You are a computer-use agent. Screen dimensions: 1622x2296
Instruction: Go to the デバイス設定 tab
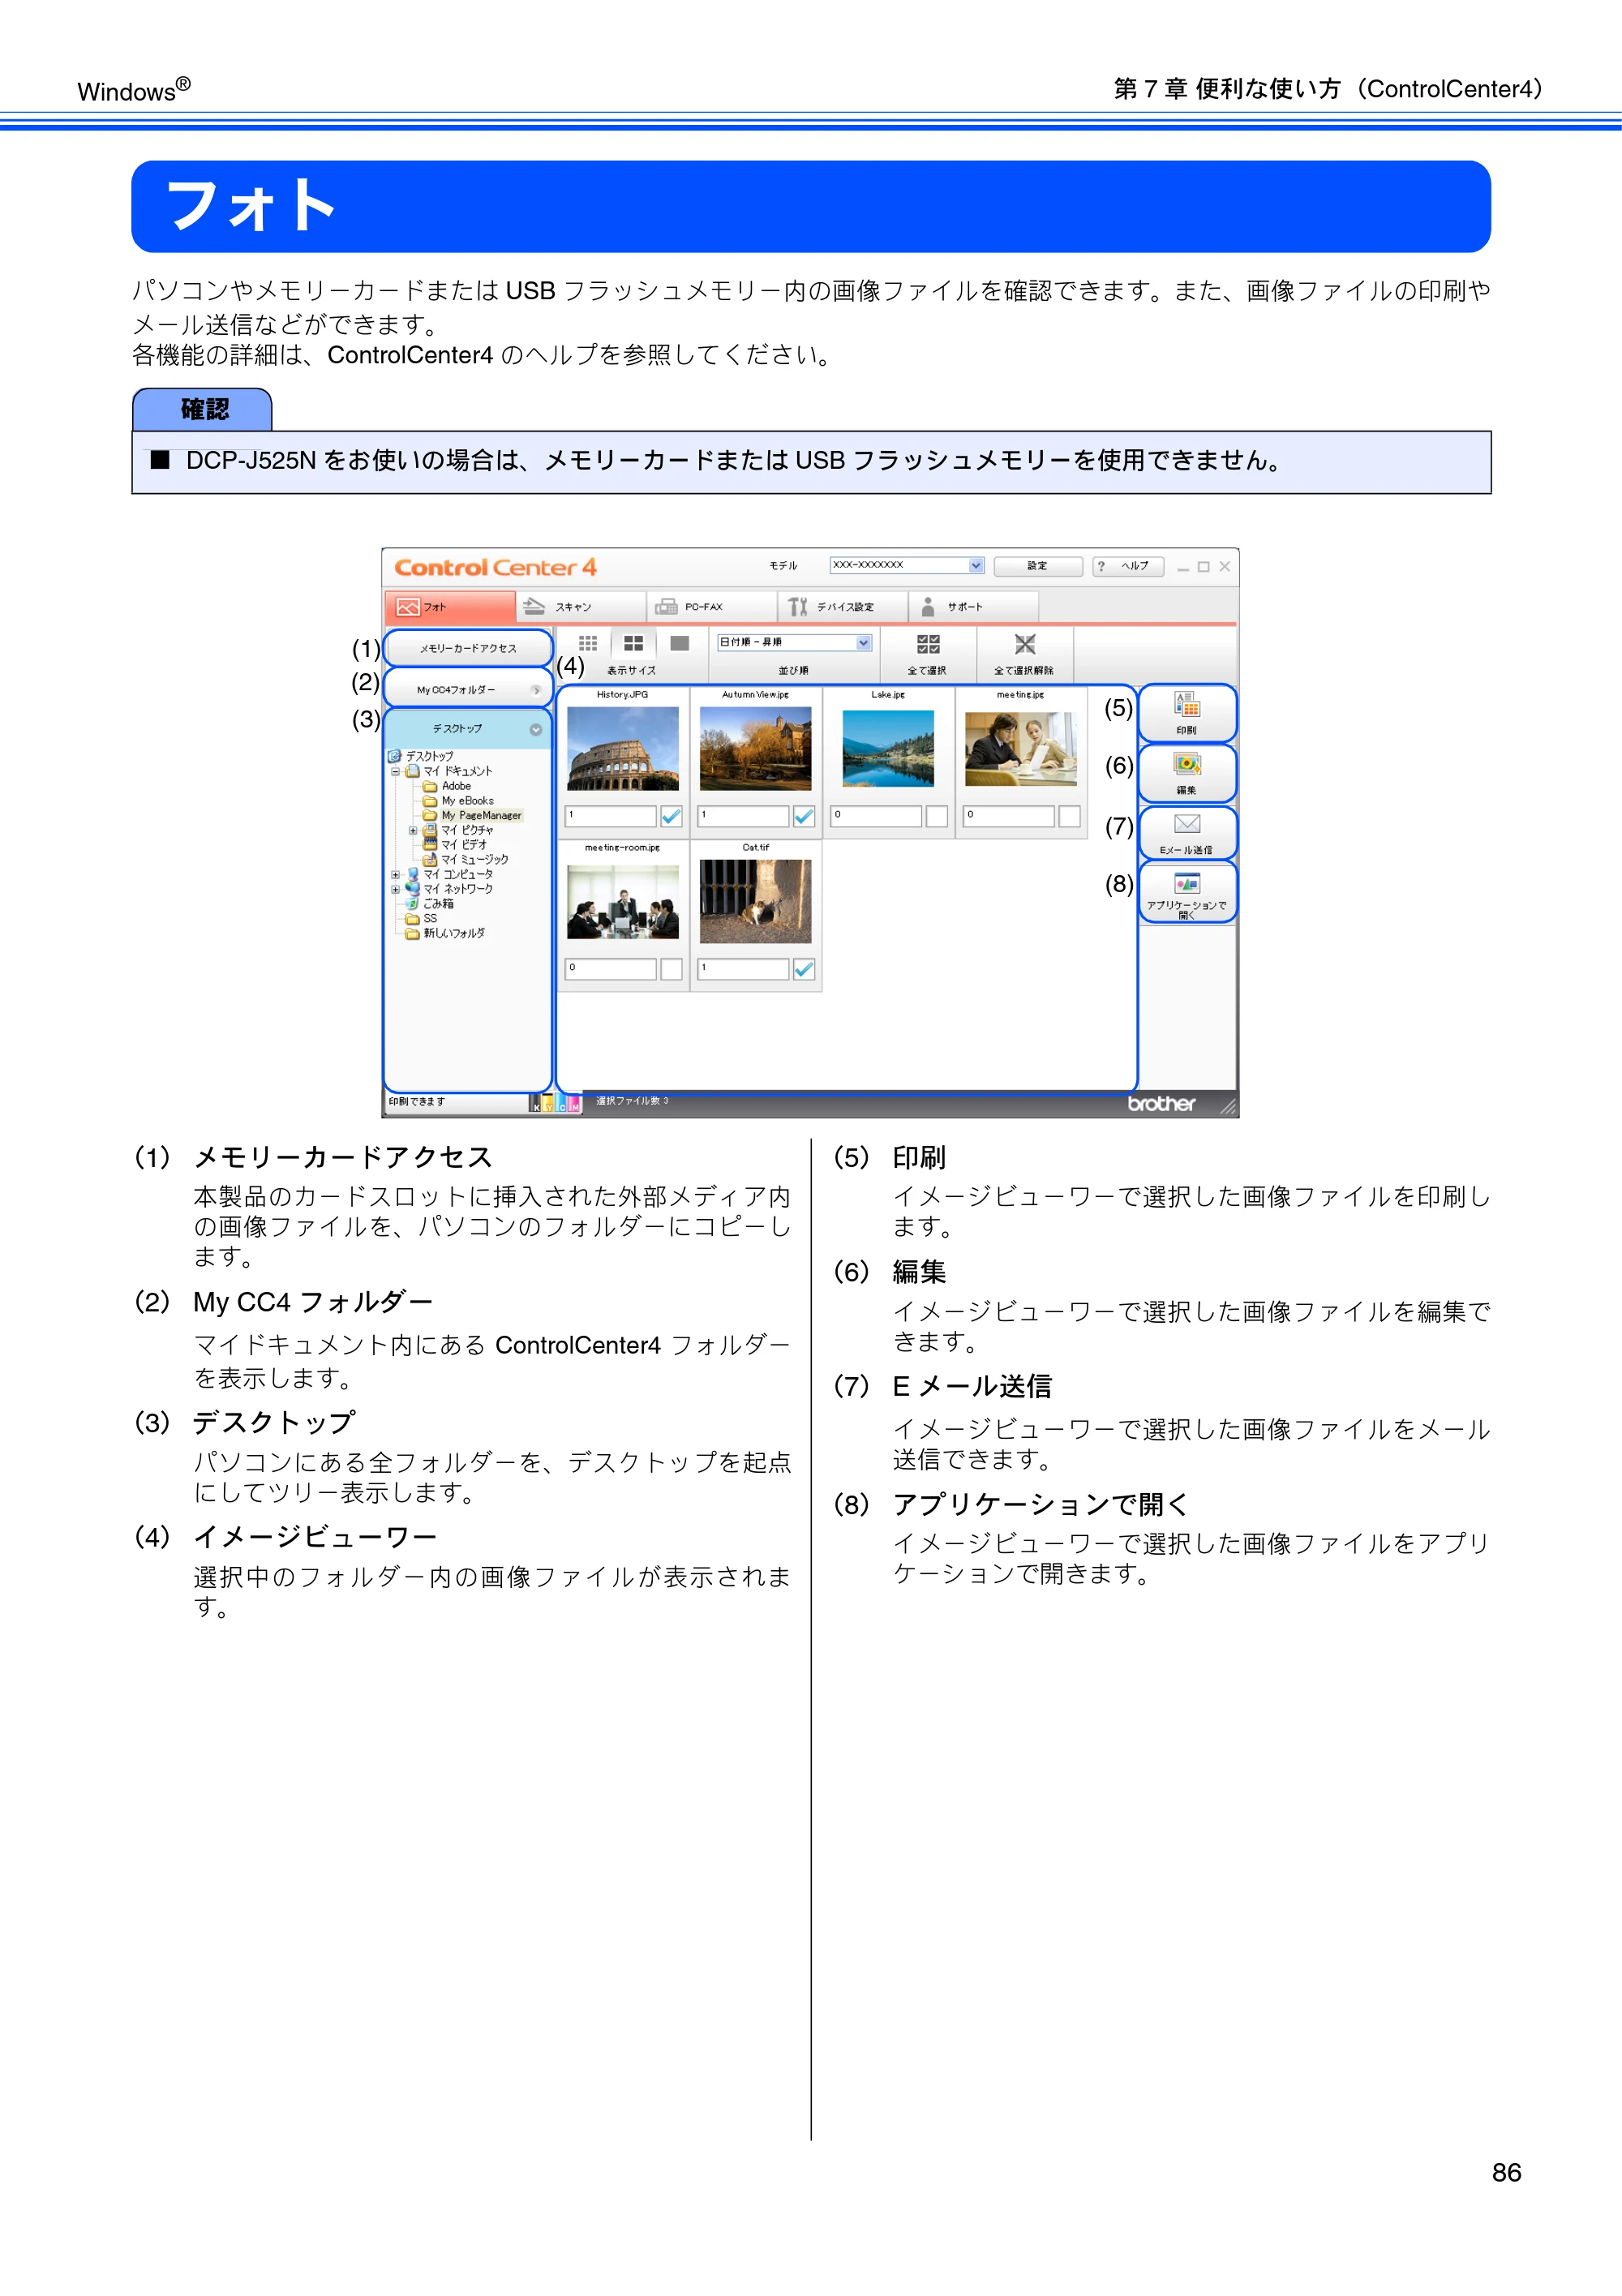tap(843, 606)
